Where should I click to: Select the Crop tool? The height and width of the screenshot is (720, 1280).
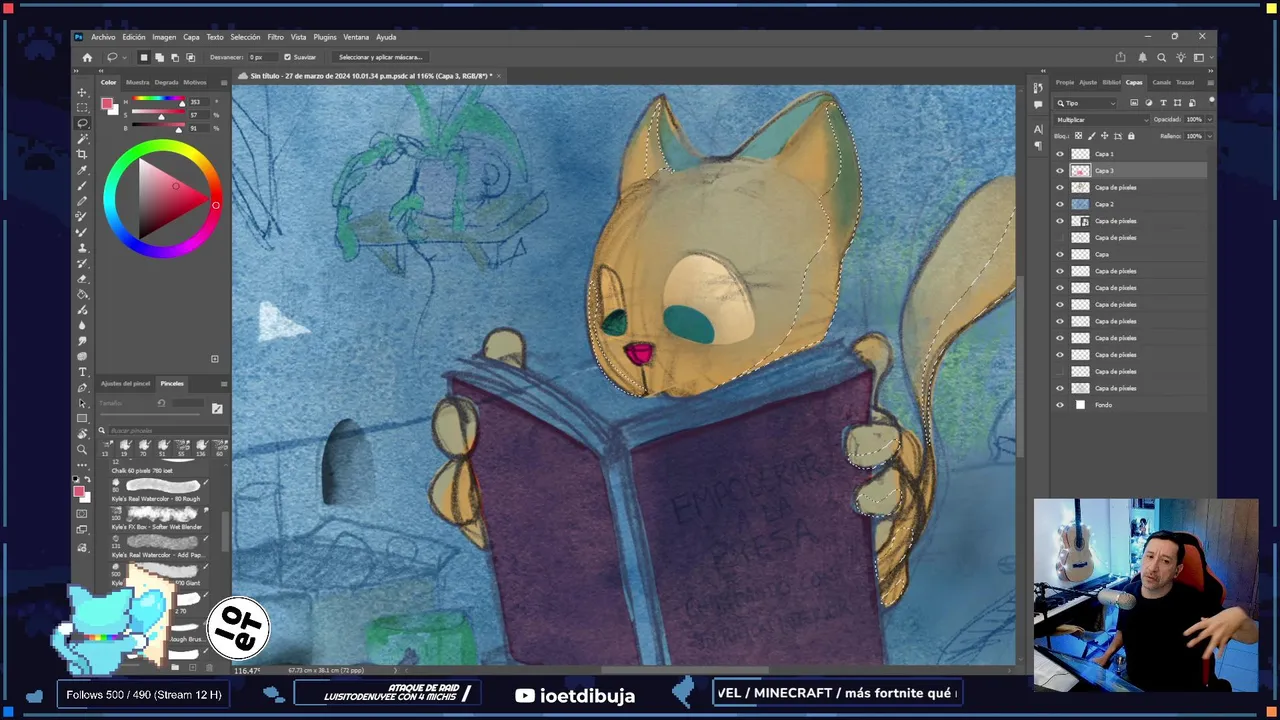pos(82,154)
